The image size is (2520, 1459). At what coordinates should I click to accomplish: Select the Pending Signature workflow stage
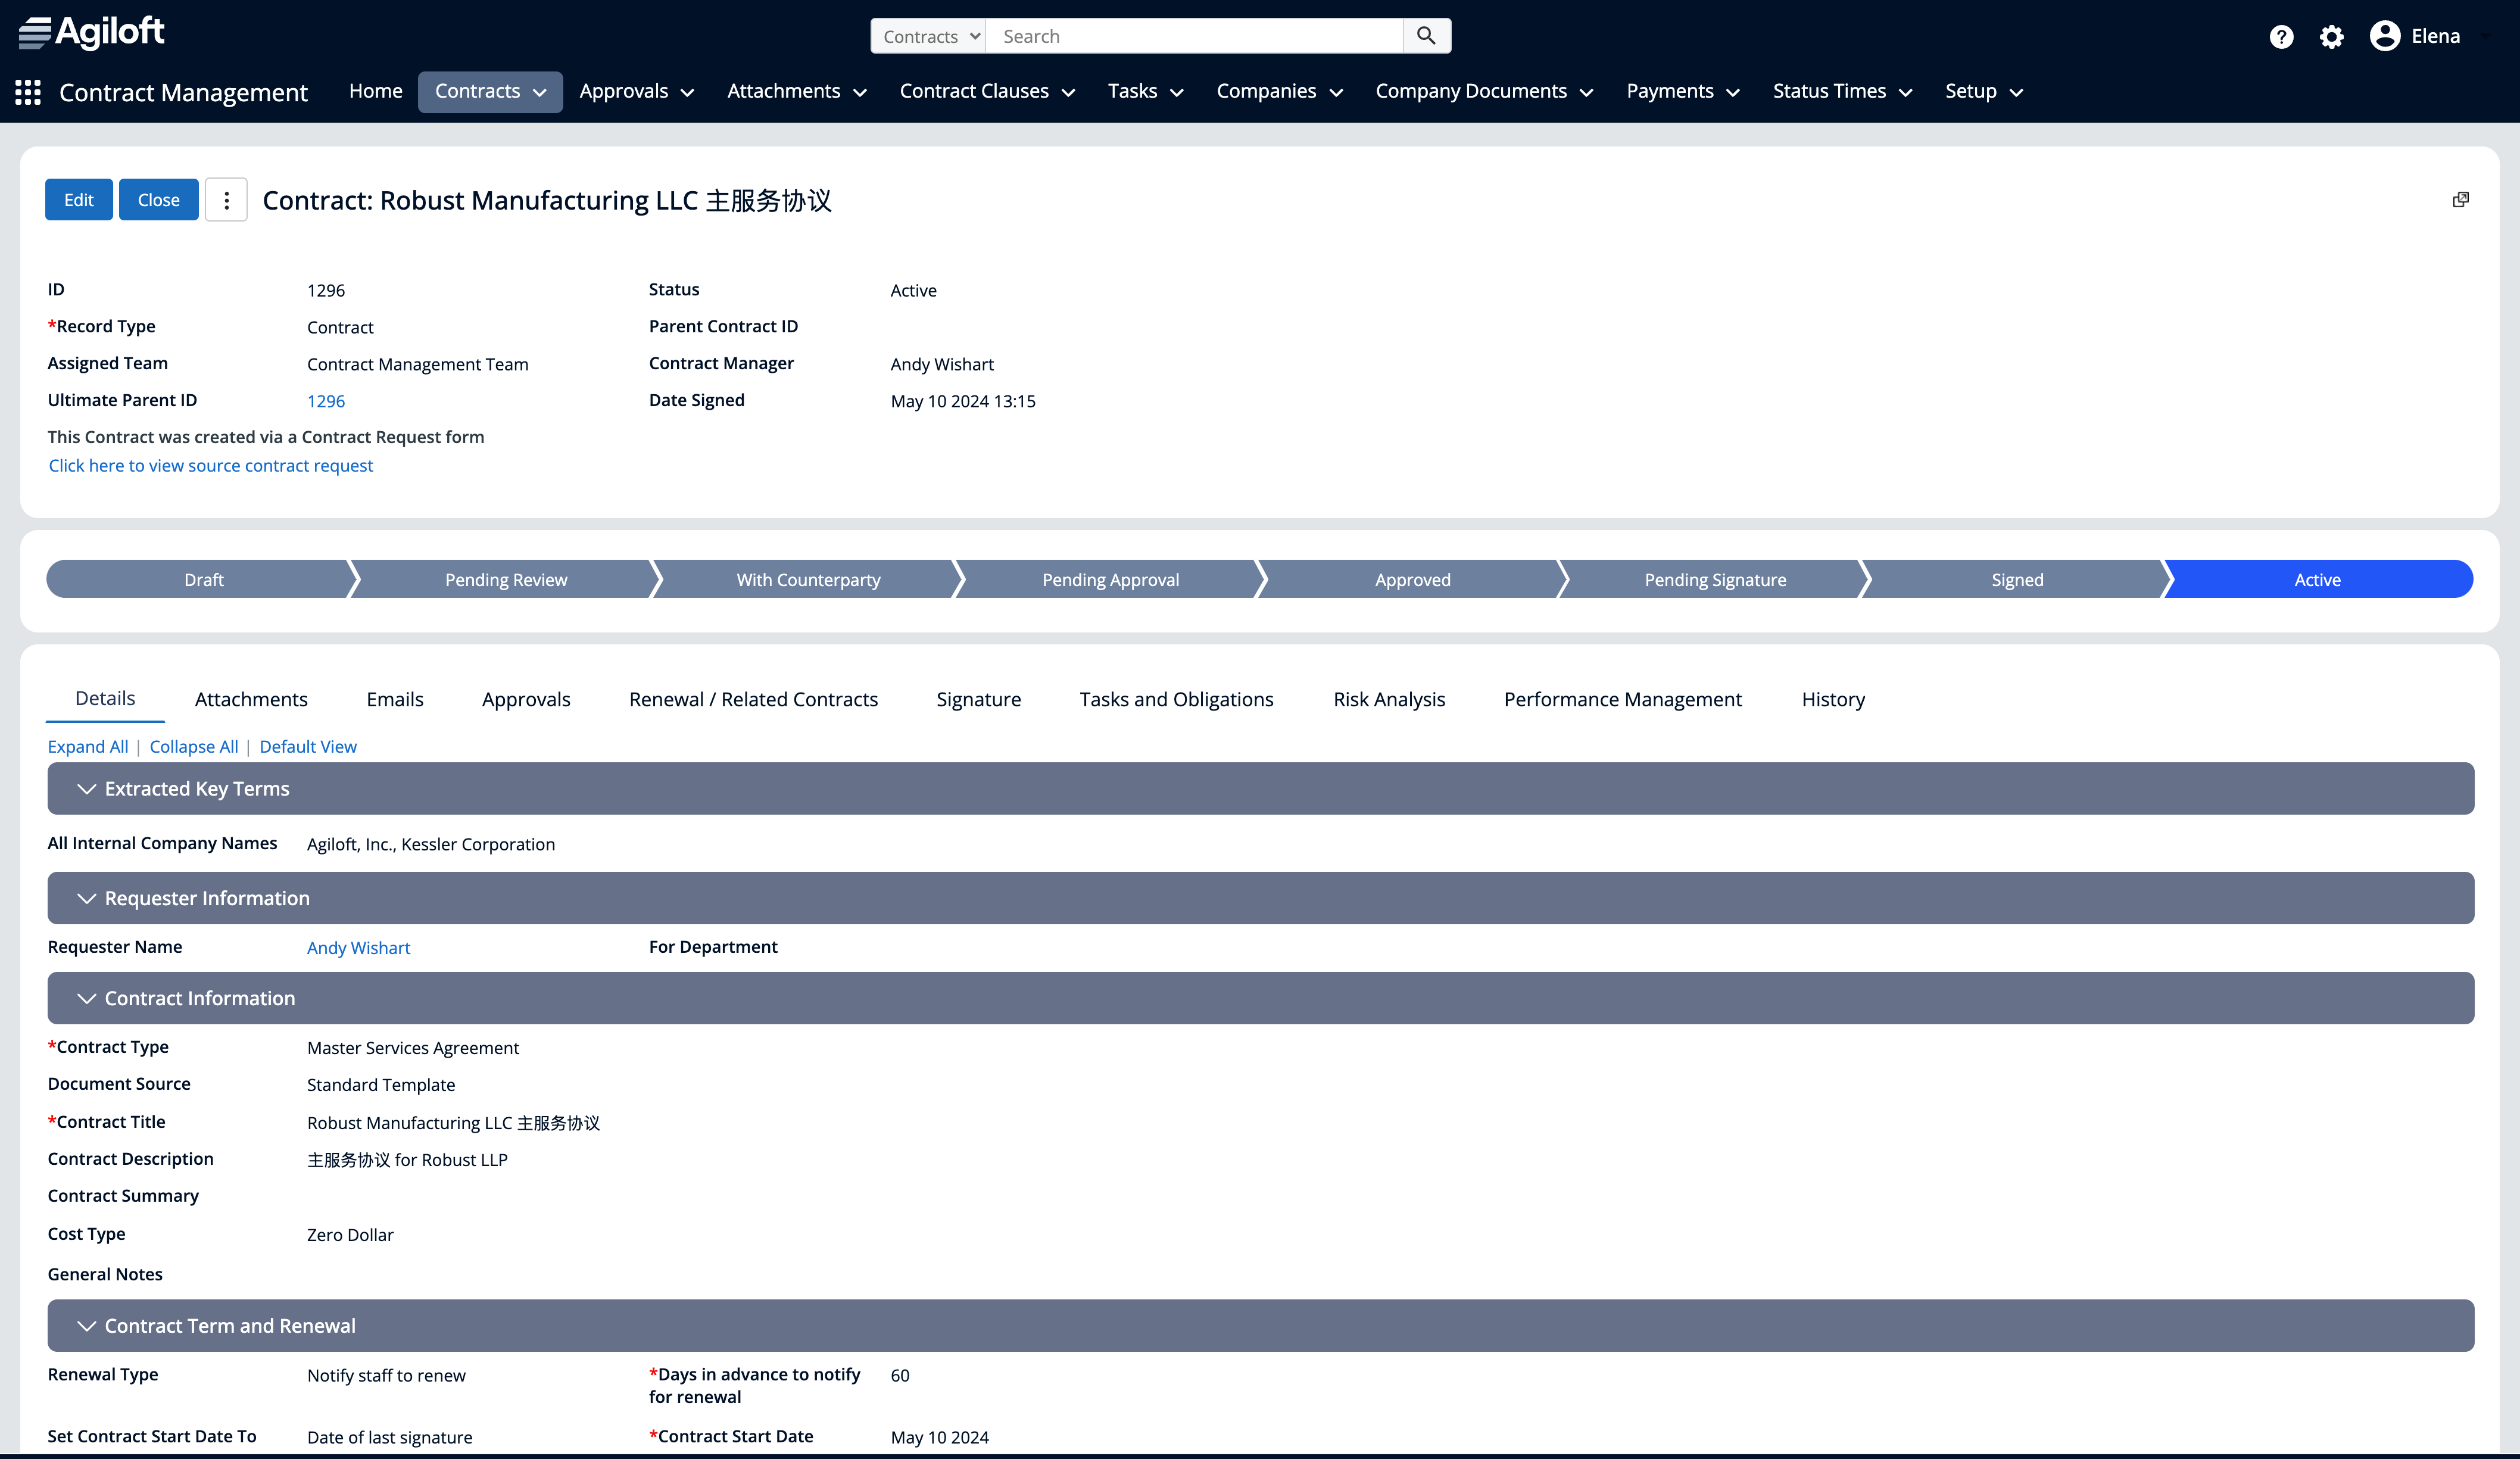[x=1714, y=579]
